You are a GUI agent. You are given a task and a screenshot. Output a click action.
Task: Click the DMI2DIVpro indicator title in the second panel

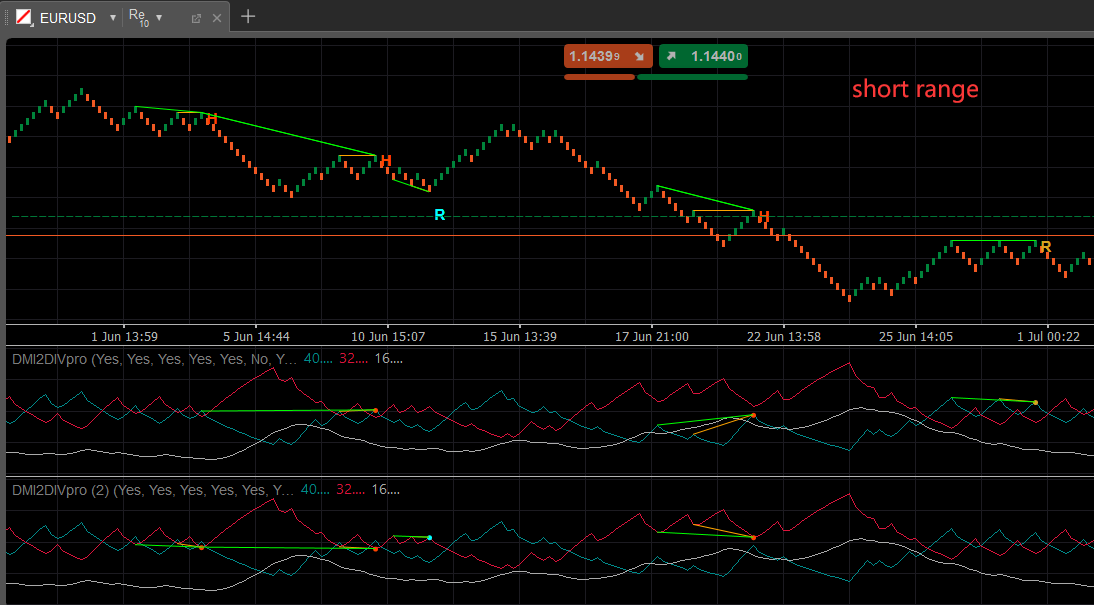(x=154, y=359)
